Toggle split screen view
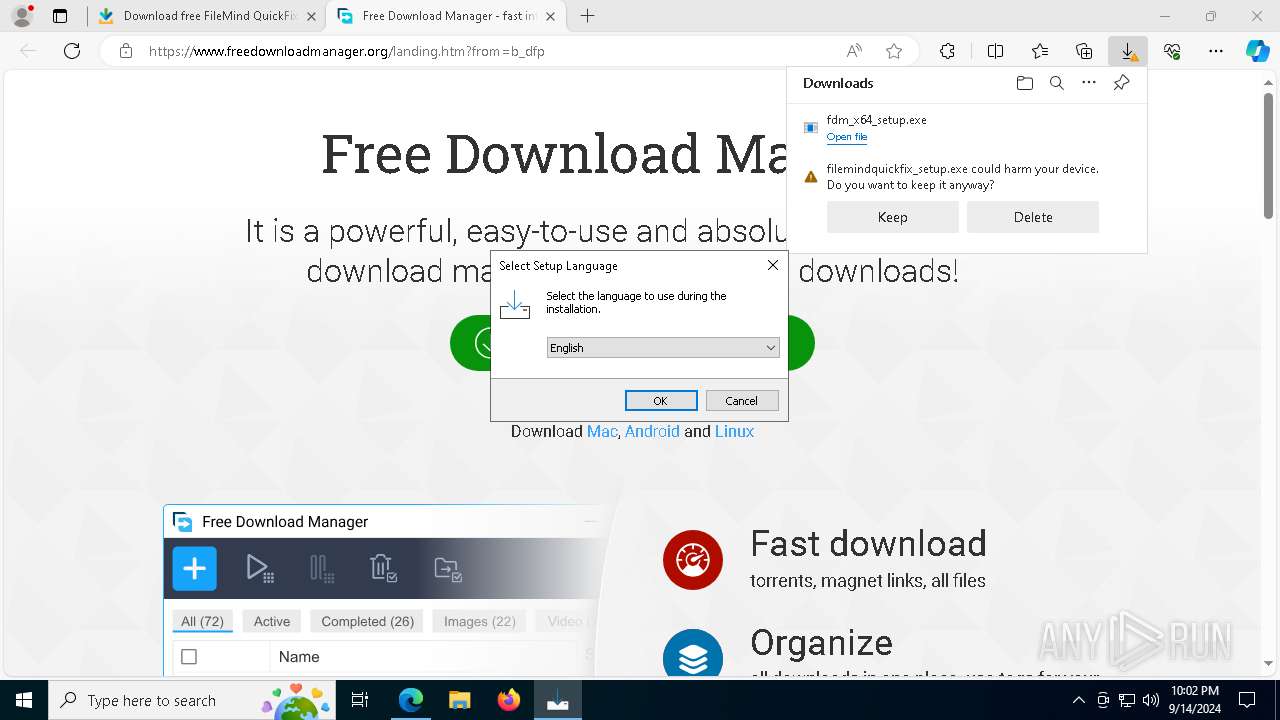1280x720 pixels. (x=995, y=51)
